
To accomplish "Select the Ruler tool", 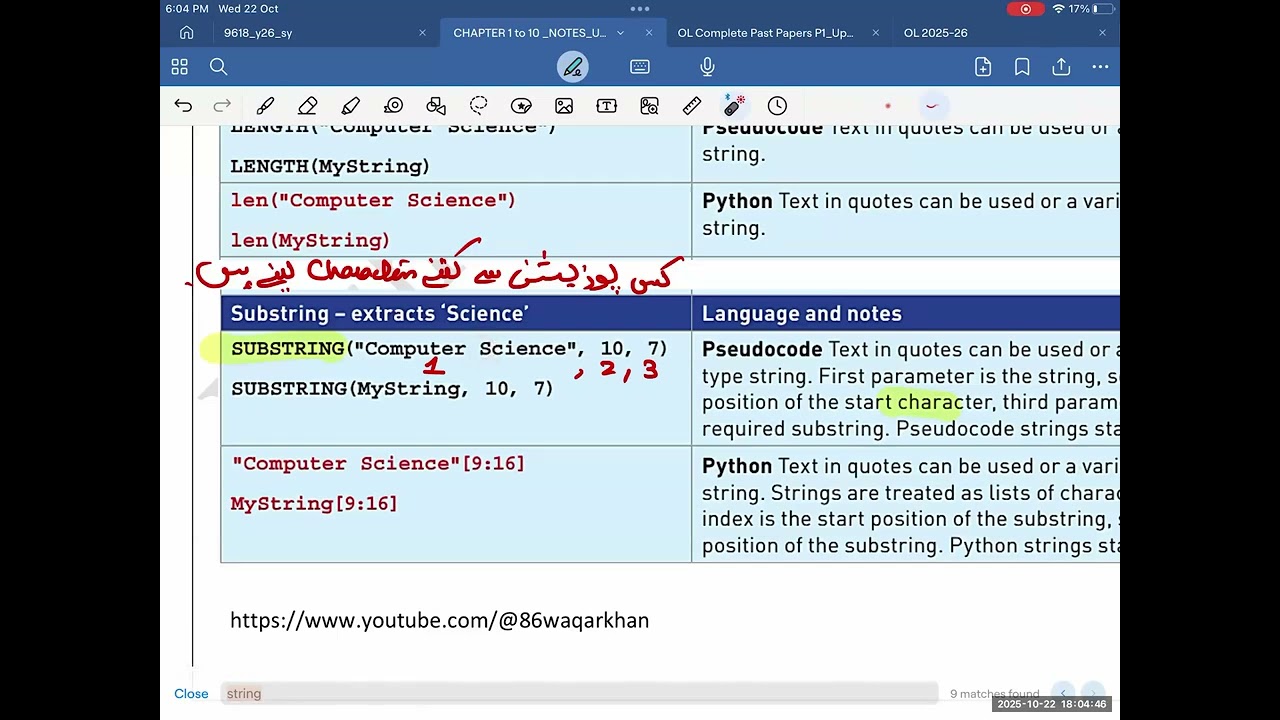I will click(692, 106).
